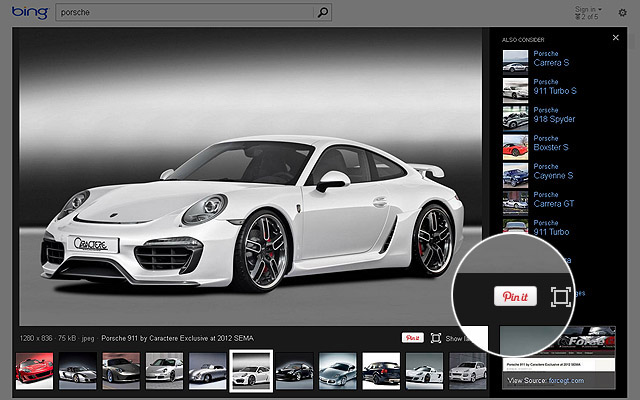Select the silver 911 on grey background thumbnail
The height and width of the screenshot is (400, 640).
coord(164,371)
